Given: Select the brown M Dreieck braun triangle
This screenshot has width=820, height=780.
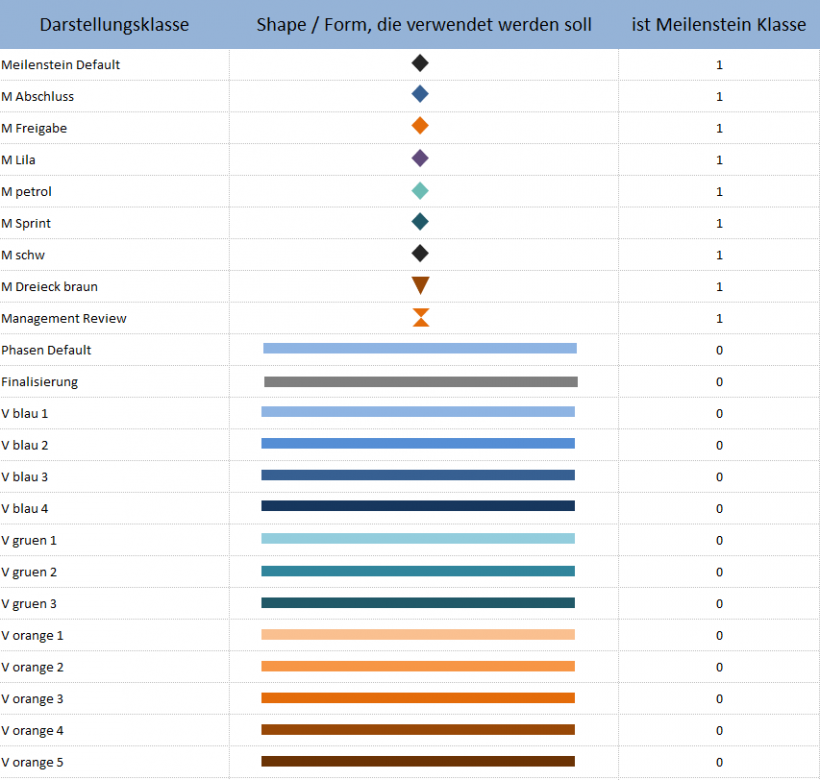Looking at the screenshot, I should (420, 285).
